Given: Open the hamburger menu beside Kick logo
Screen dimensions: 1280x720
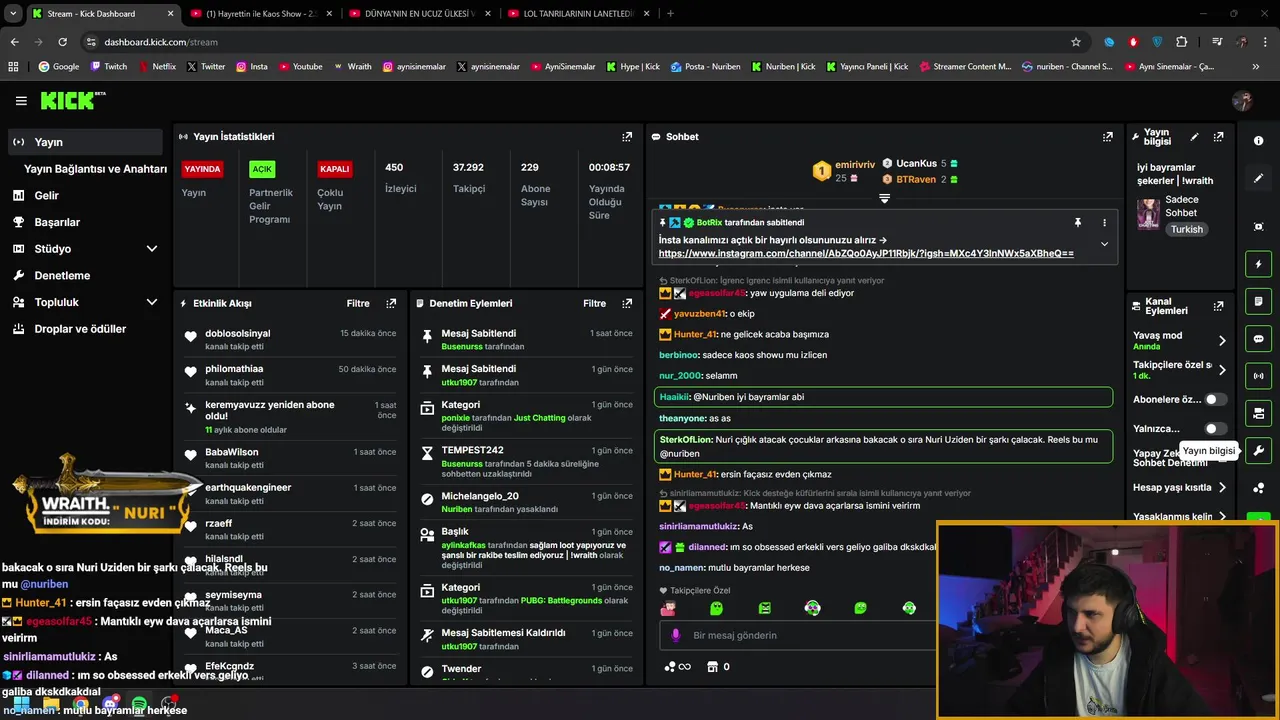Looking at the screenshot, I should click(x=21, y=101).
